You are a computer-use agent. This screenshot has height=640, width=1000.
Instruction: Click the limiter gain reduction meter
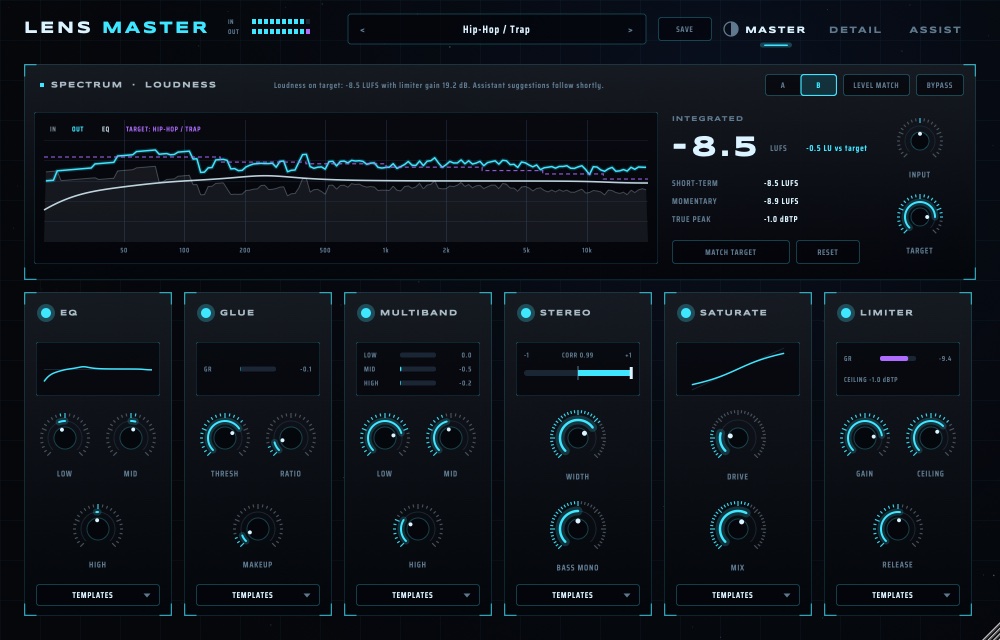click(x=898, y=359)
